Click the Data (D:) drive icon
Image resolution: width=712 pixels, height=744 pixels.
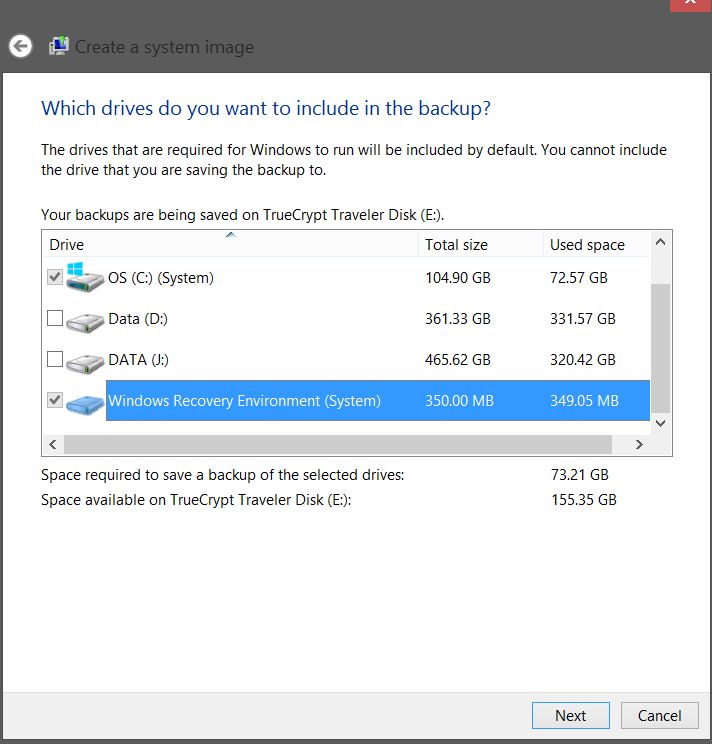pos(85,323)
